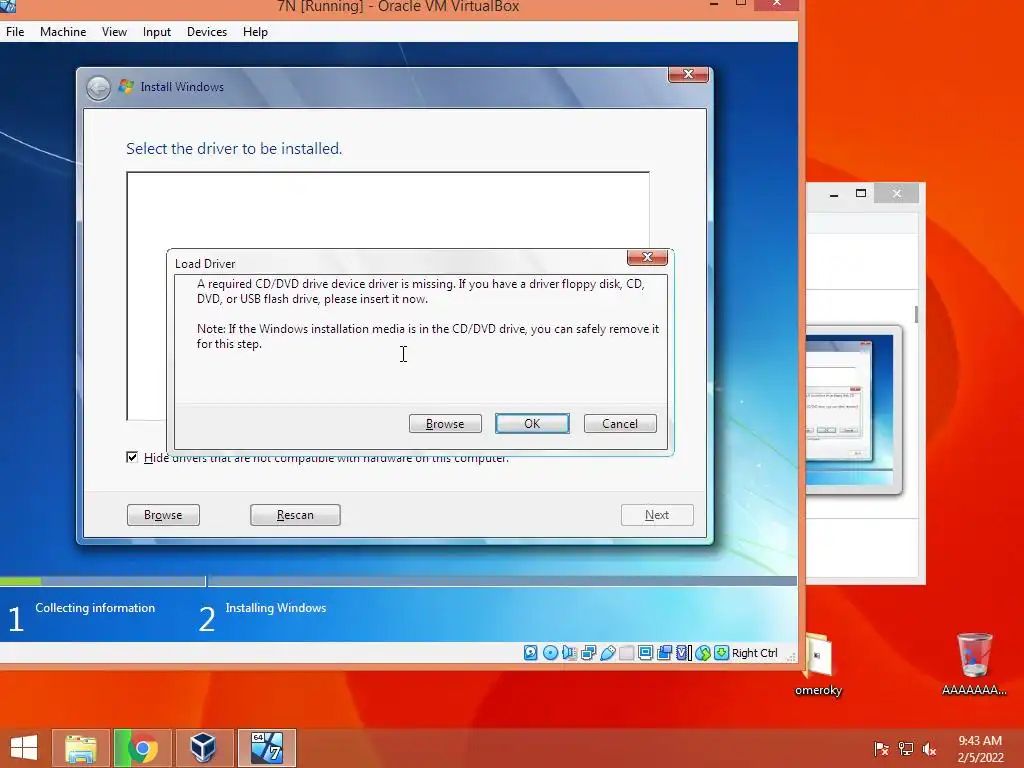Screen dimensions: 1024x768
Task: Click the audio status icon in VirtualBox
Action: (x=569, y=652)
